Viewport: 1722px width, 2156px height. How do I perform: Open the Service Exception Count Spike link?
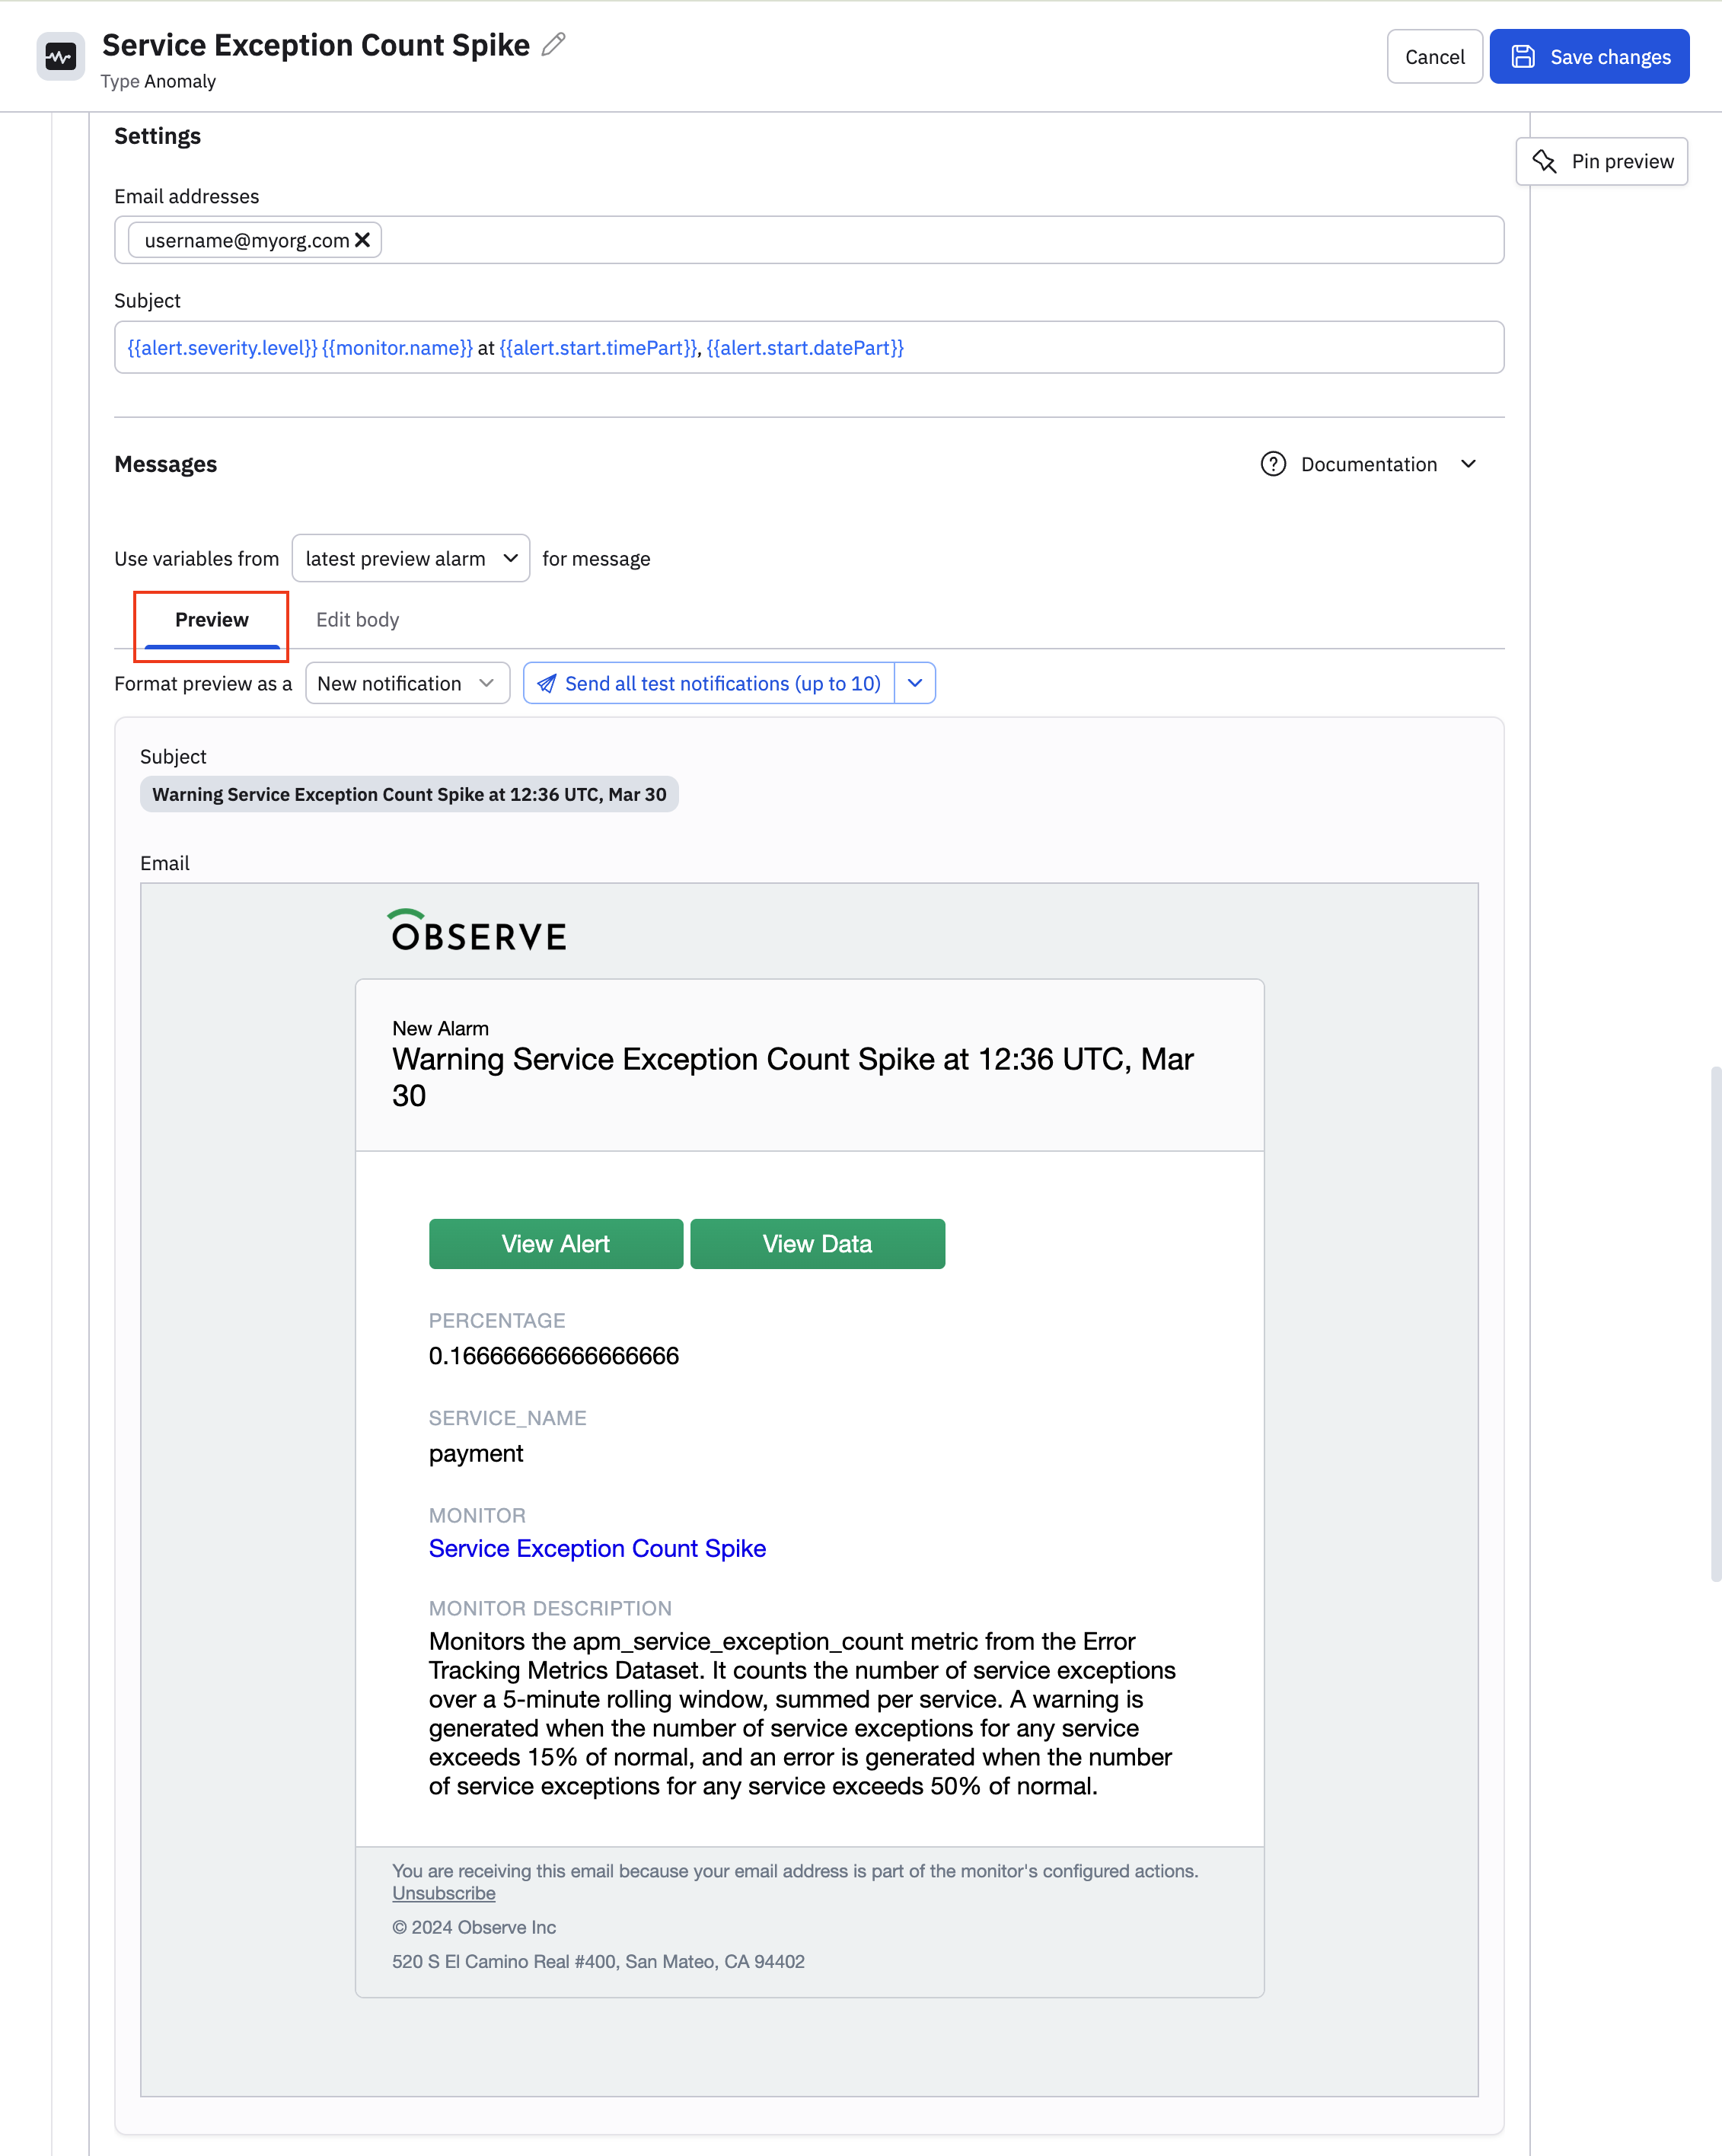coord(597,1548)
